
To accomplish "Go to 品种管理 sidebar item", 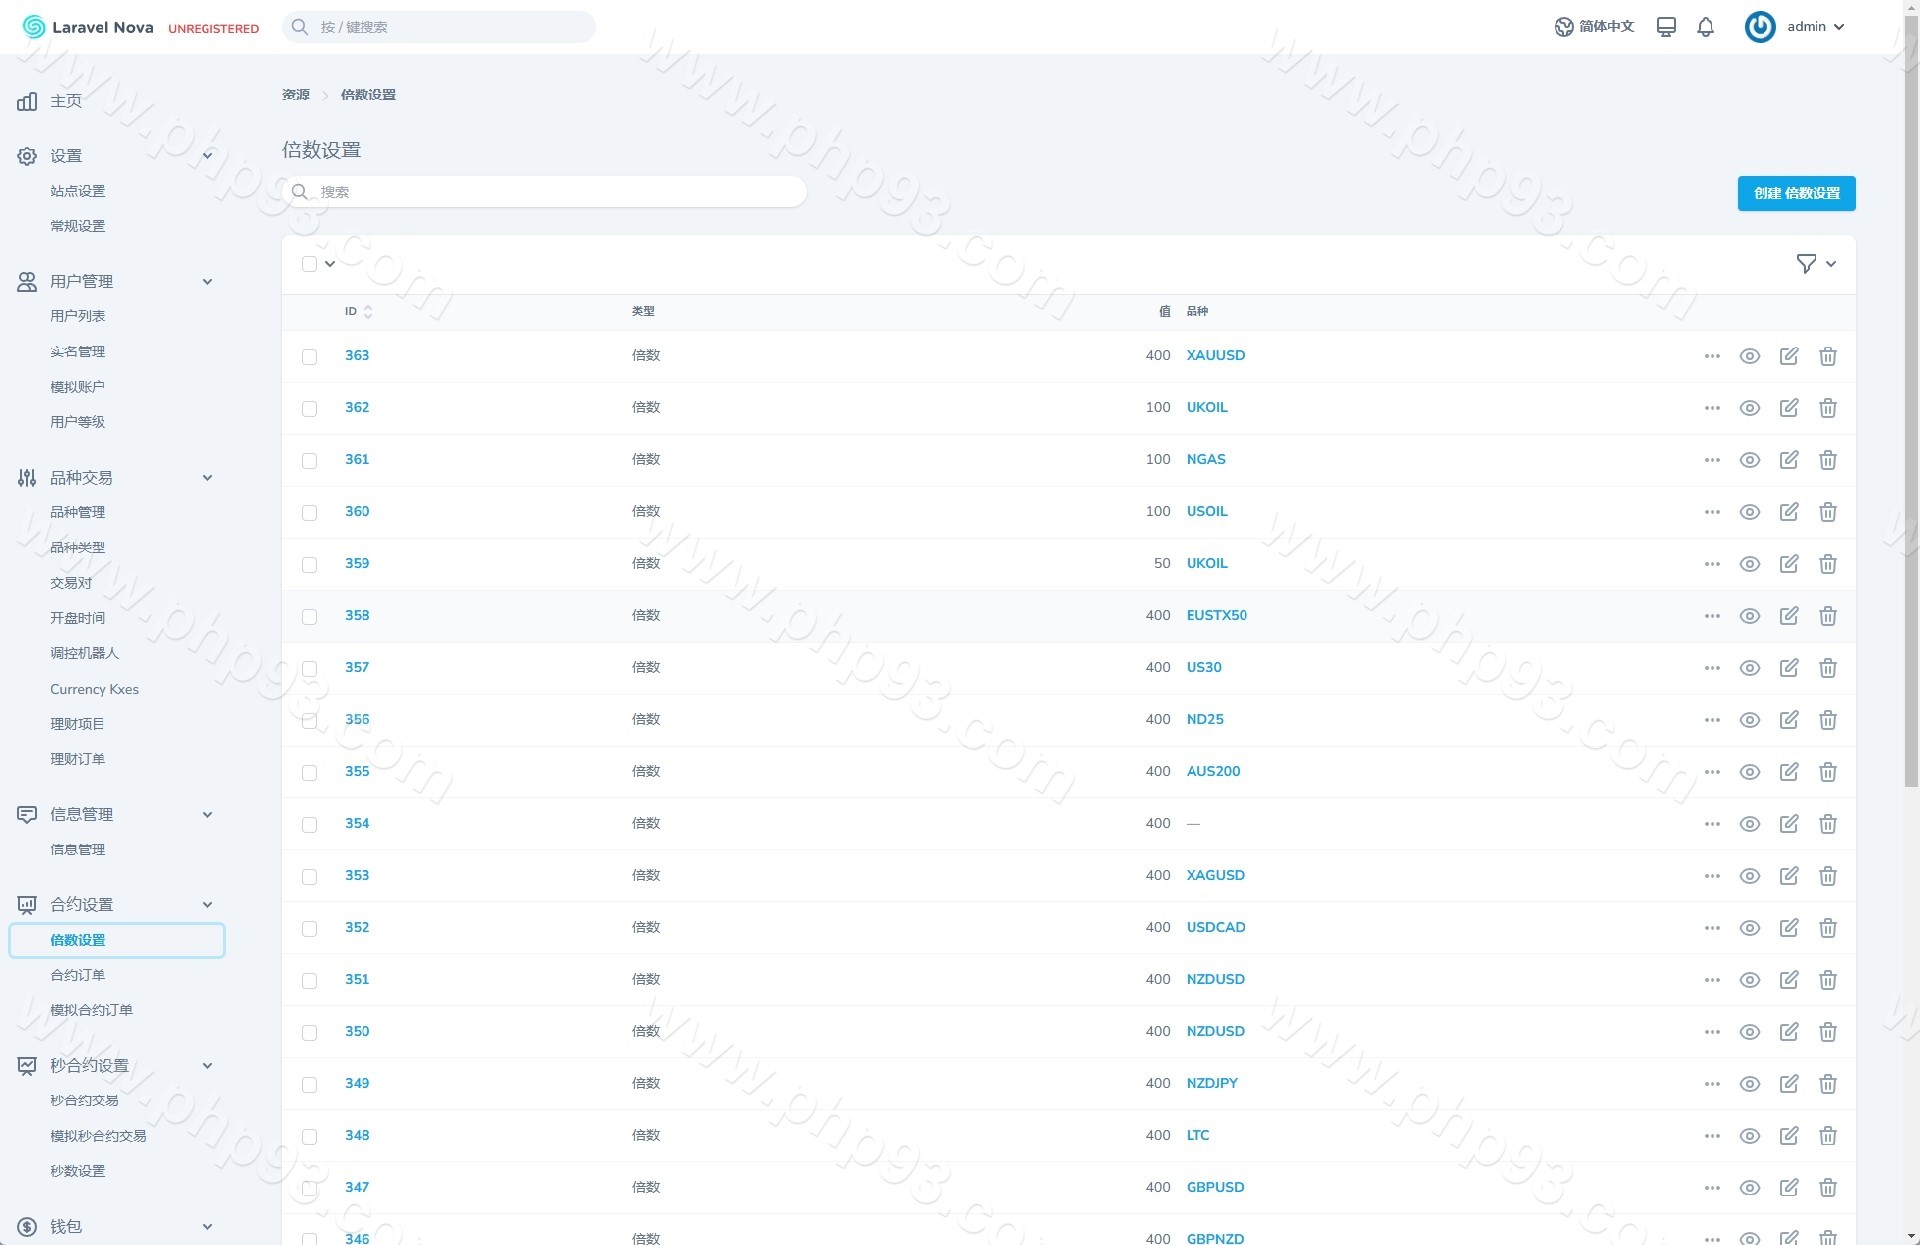I will click(77, 512).
